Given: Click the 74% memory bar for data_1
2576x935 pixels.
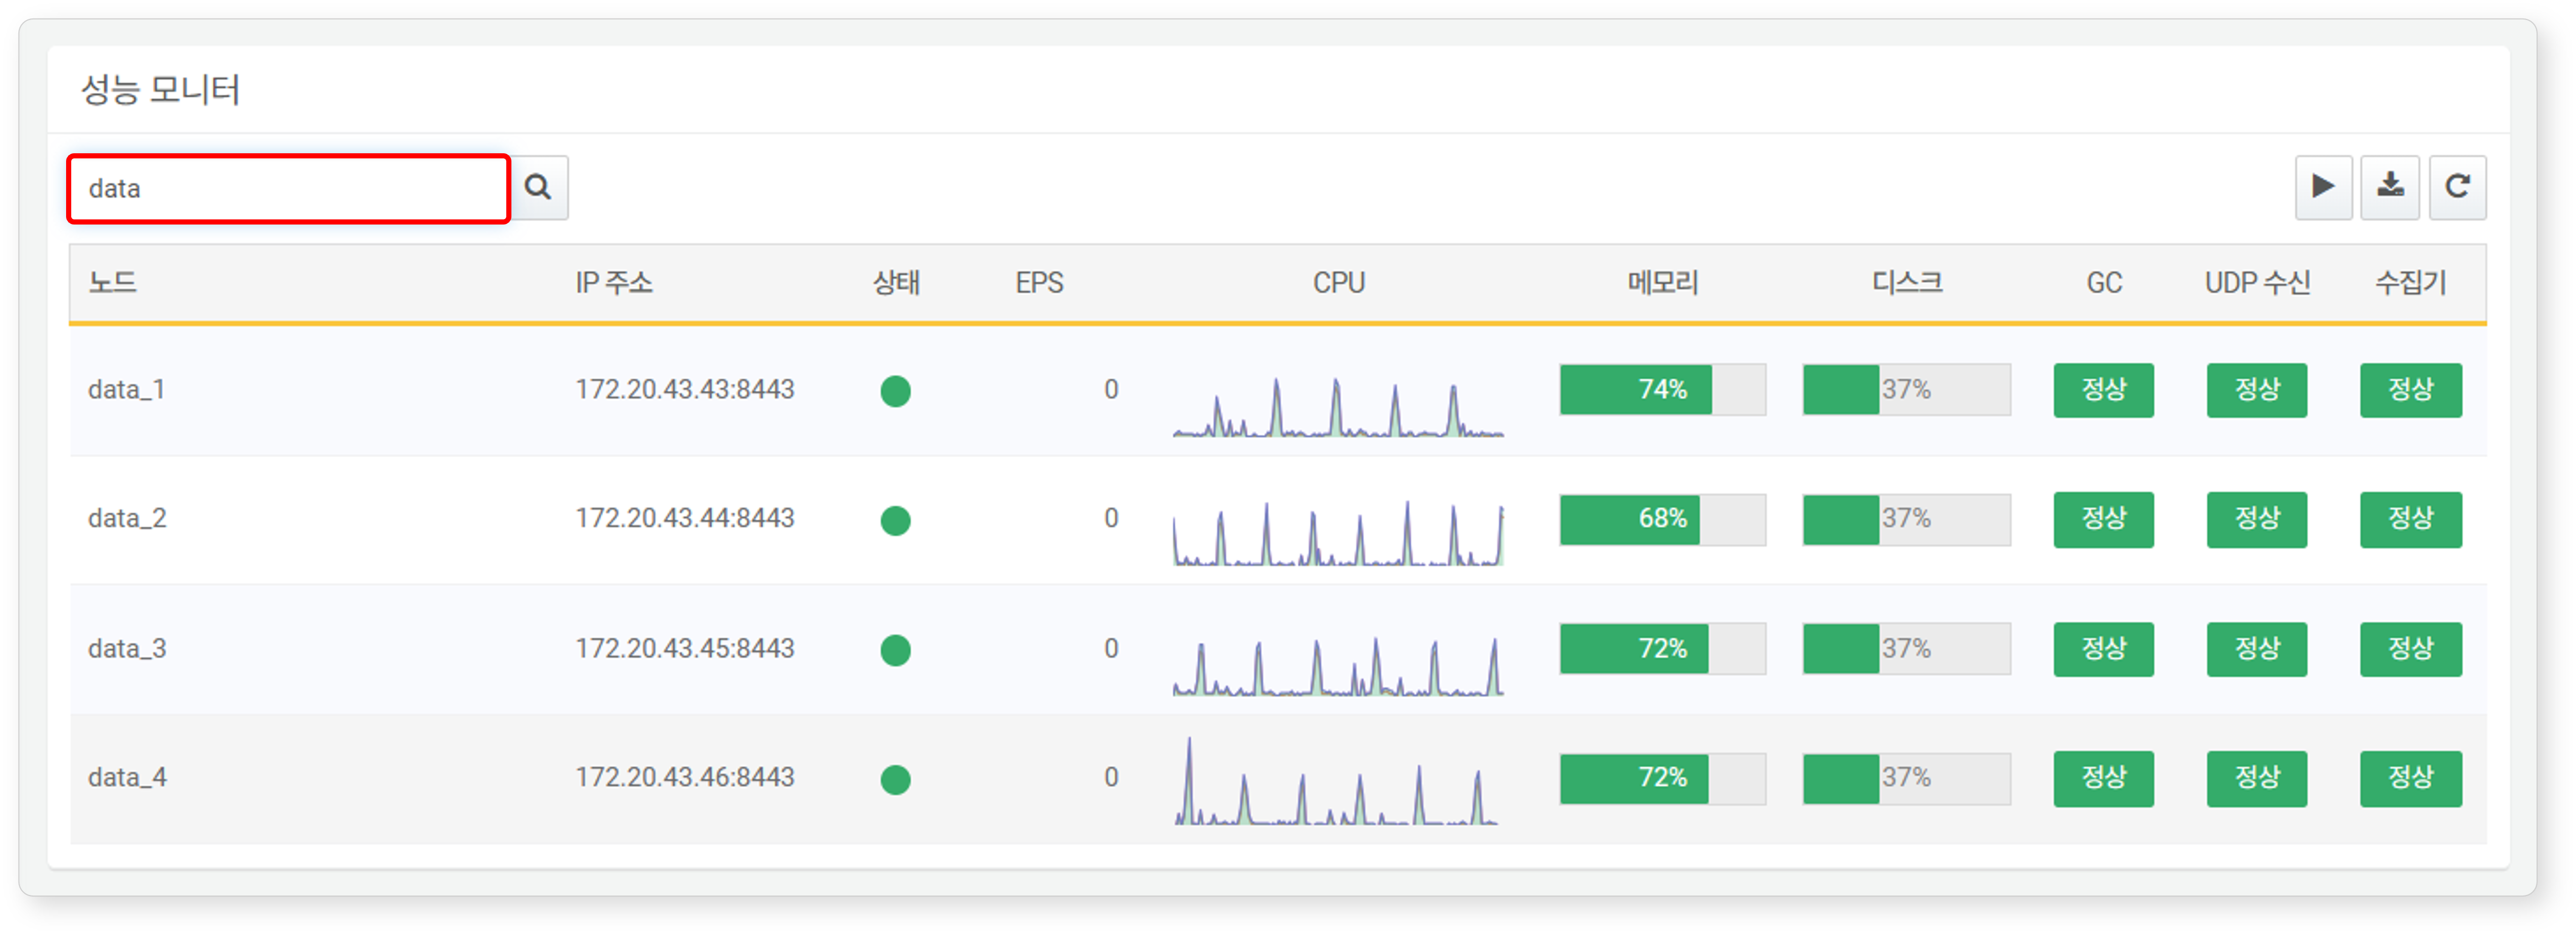Looking at the screenshot, I should click(x=1662, y=389).
